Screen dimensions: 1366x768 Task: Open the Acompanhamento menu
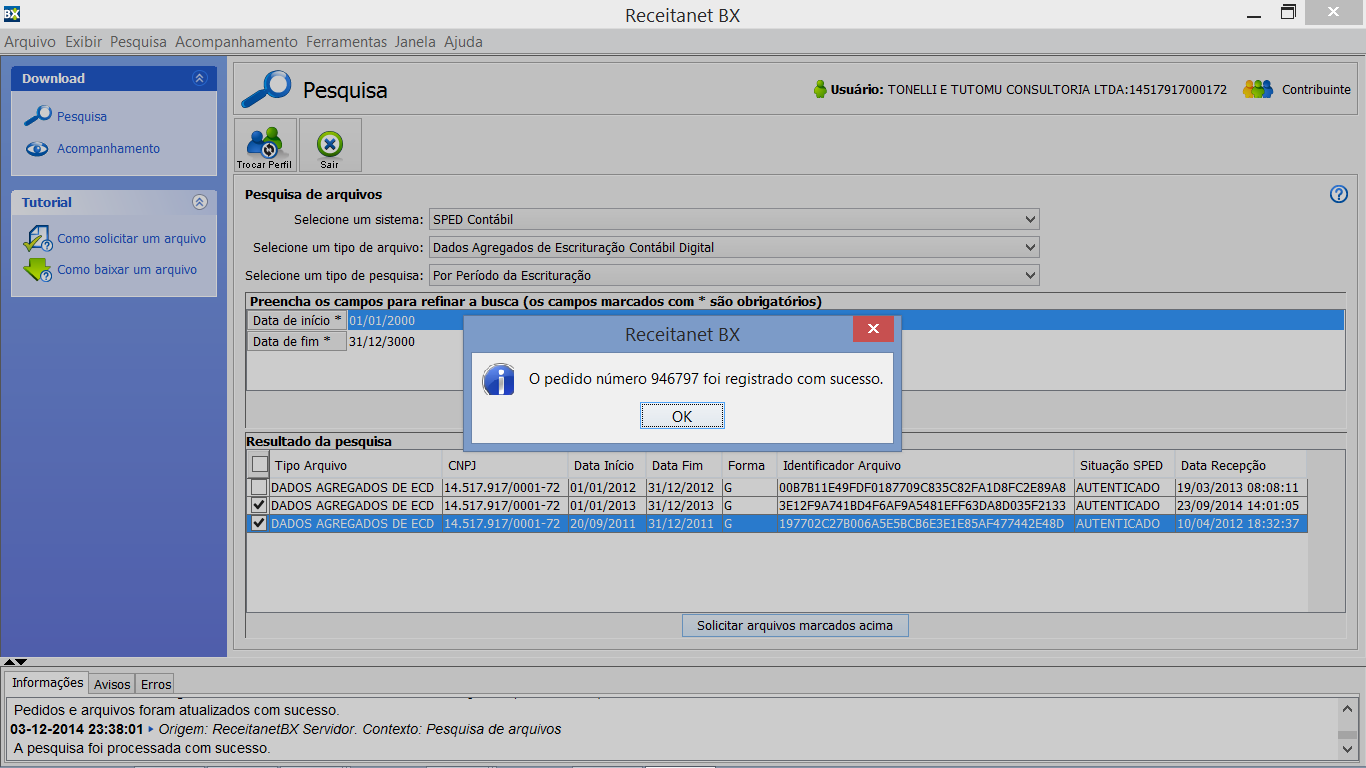236,42
